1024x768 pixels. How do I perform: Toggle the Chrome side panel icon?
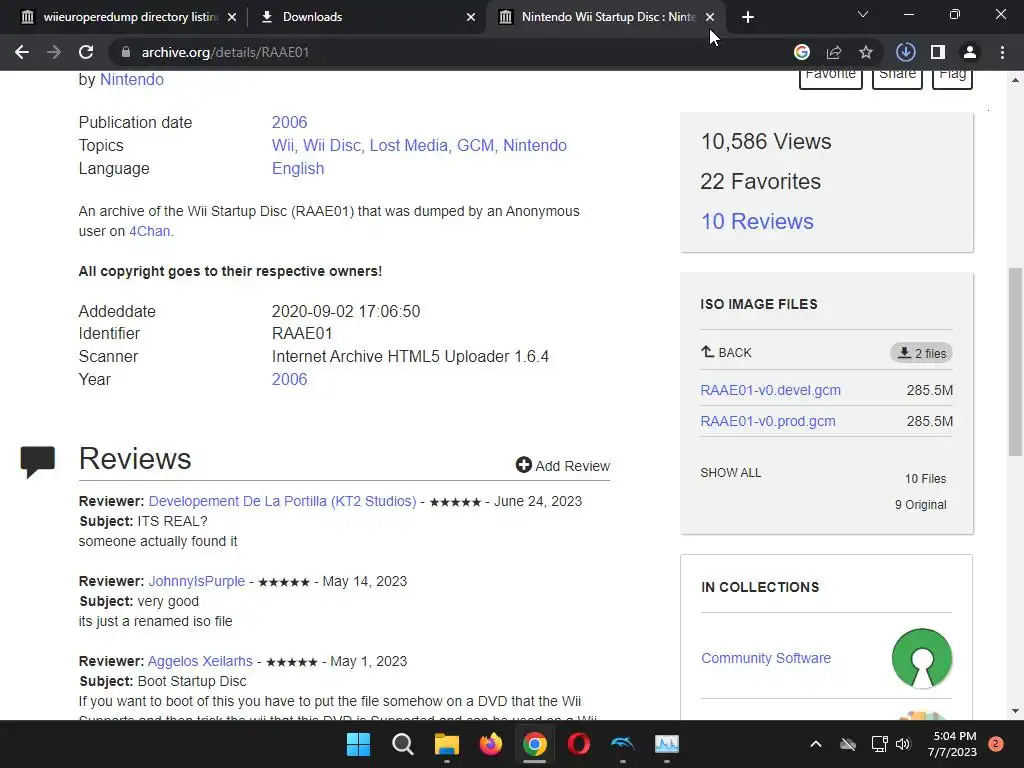[x=938, y=52]
